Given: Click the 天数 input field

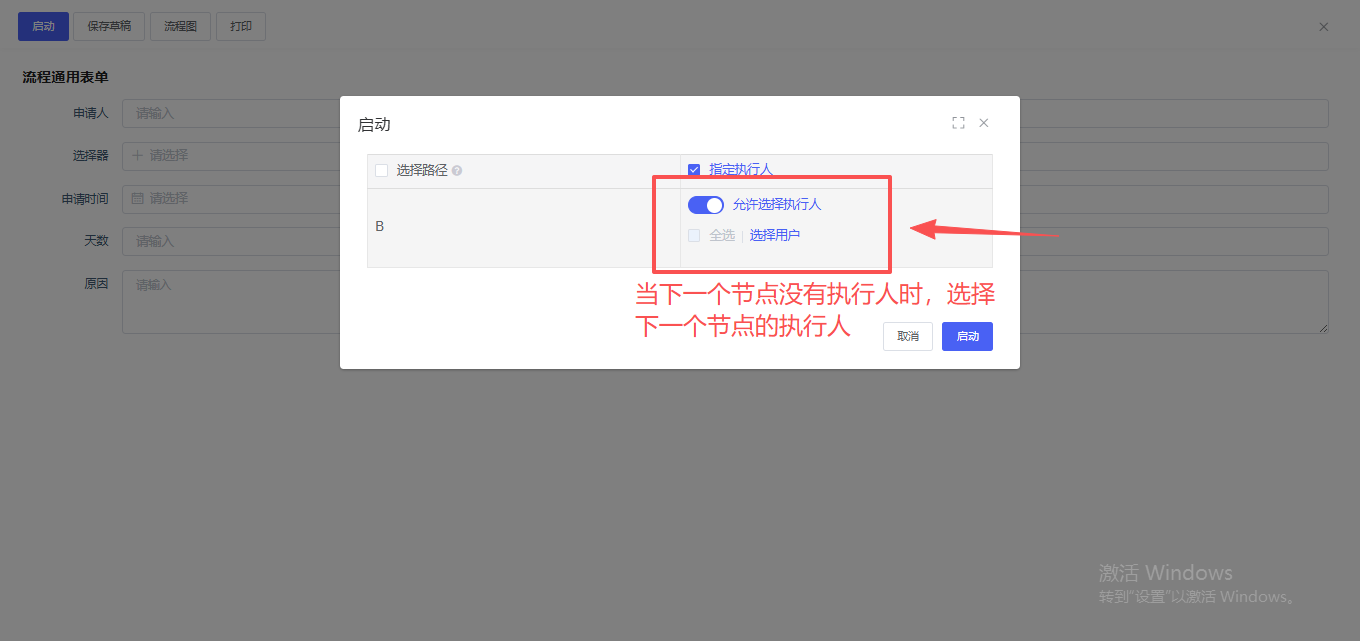Looking at the screenshot, I should 230,241.
